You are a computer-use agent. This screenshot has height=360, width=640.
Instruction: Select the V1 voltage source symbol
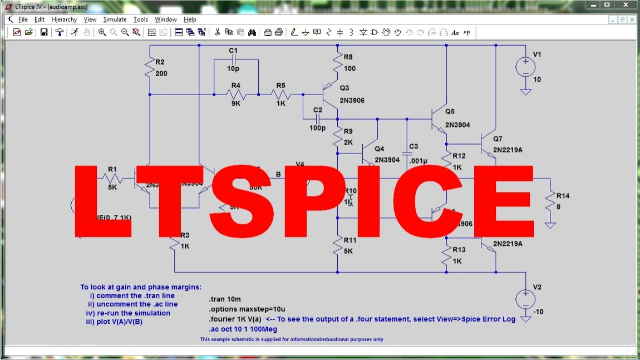click(x=525, y=67)
